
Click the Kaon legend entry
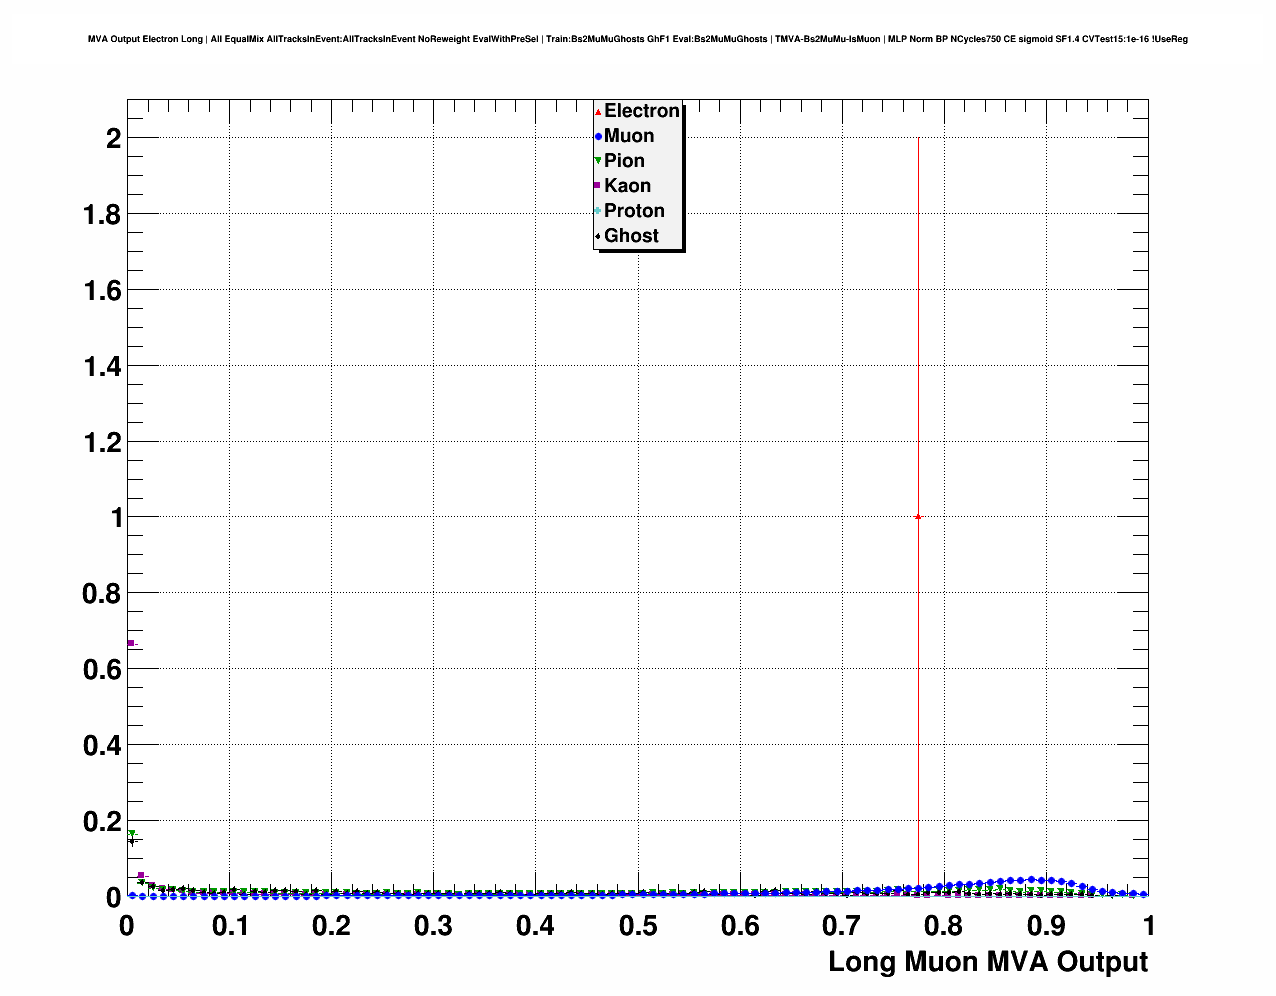(x=623, y=186)
